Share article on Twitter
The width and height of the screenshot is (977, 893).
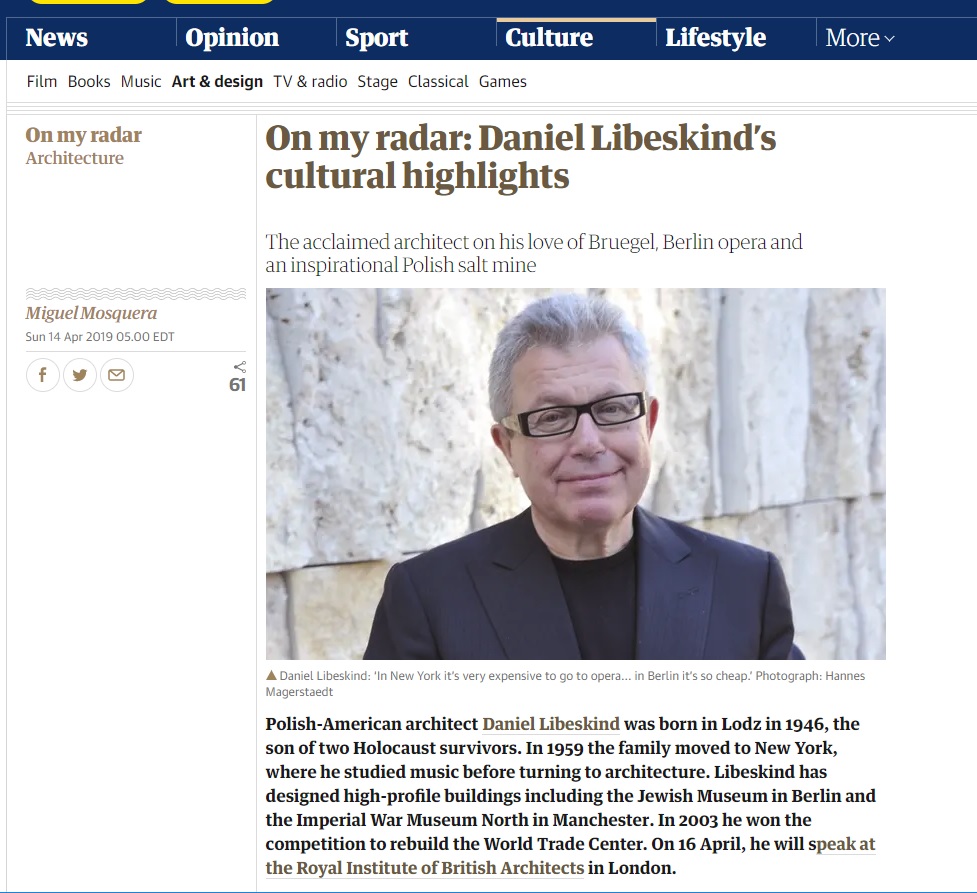pyautogui.click(x=80, y=375)
